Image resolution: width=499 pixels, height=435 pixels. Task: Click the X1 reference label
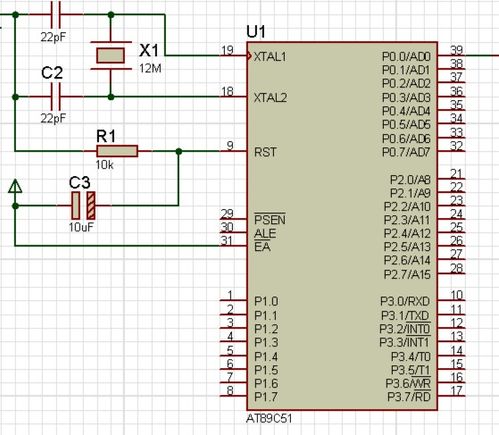149,51
